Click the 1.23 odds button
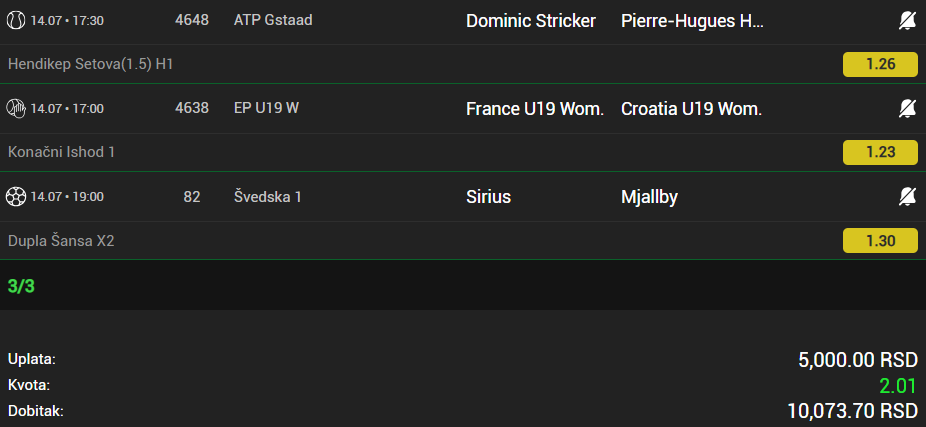 (x=880, y=152)
